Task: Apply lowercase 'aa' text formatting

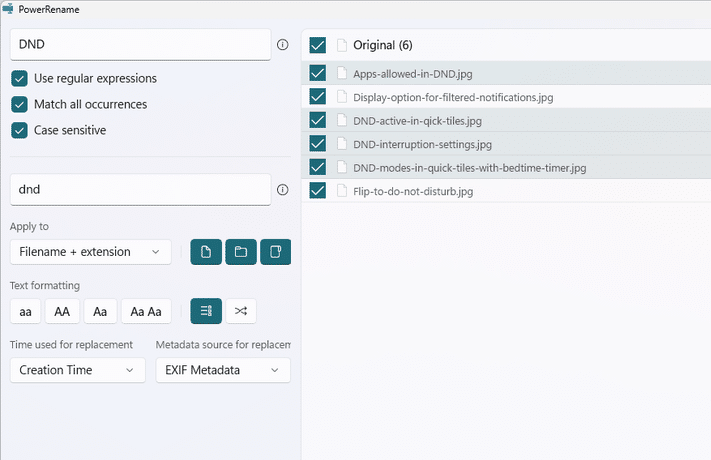Action: [25, 311]
